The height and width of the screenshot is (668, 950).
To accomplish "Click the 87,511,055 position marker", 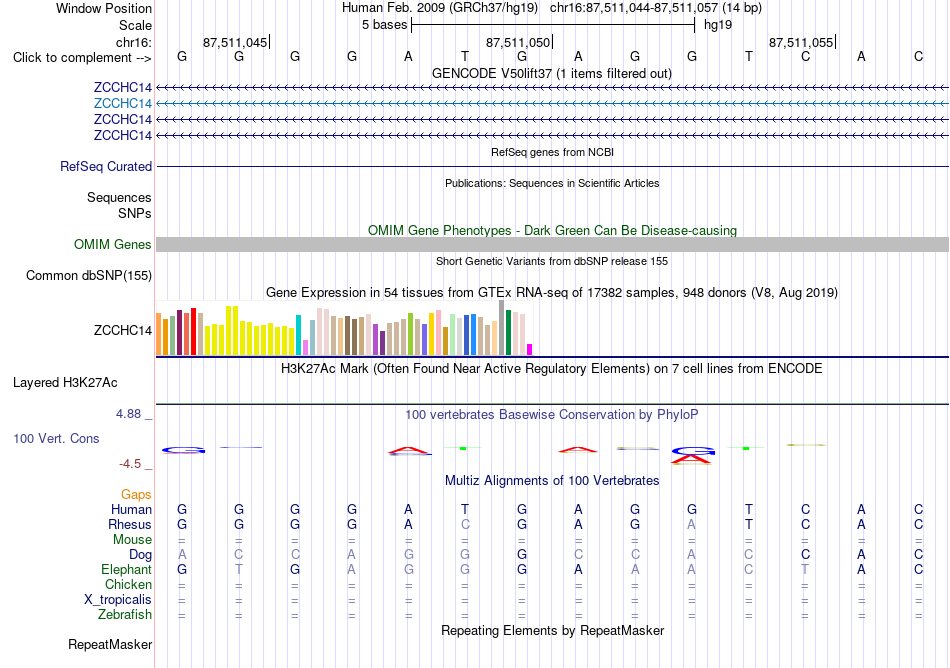I will [x=801, y=42].
